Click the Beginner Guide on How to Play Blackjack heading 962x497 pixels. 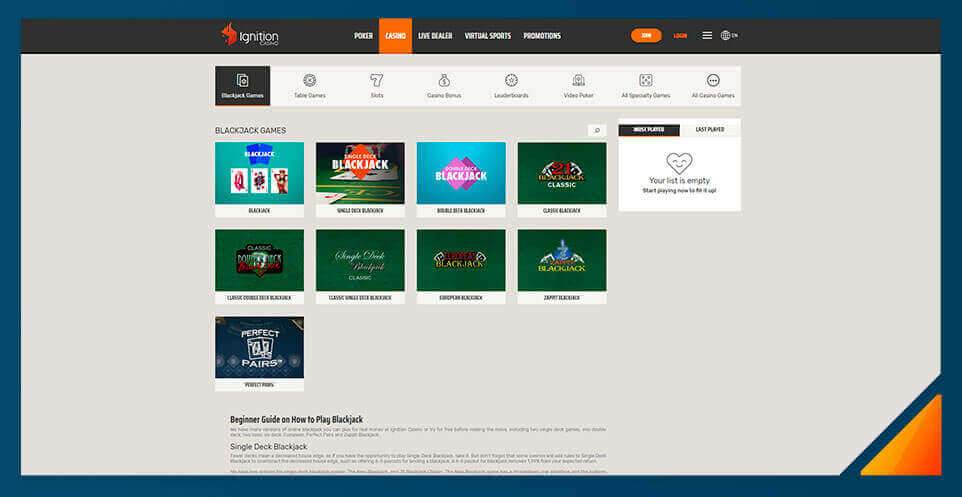pos(296,420)
